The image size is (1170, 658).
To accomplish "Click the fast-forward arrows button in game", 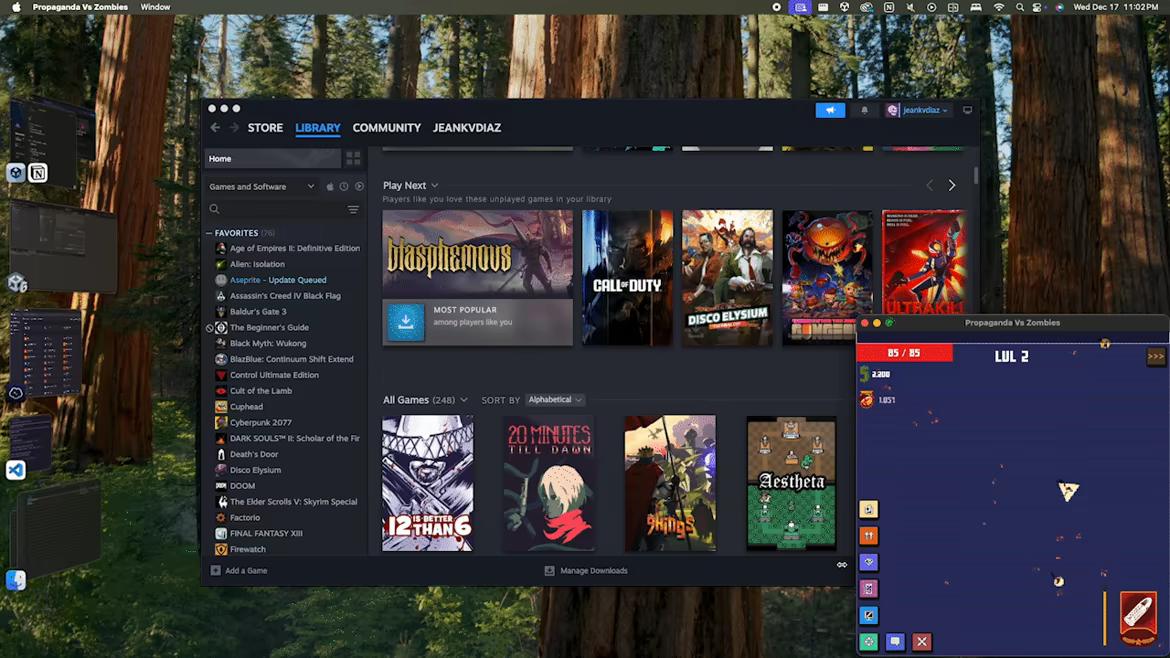I will 1155,357.
